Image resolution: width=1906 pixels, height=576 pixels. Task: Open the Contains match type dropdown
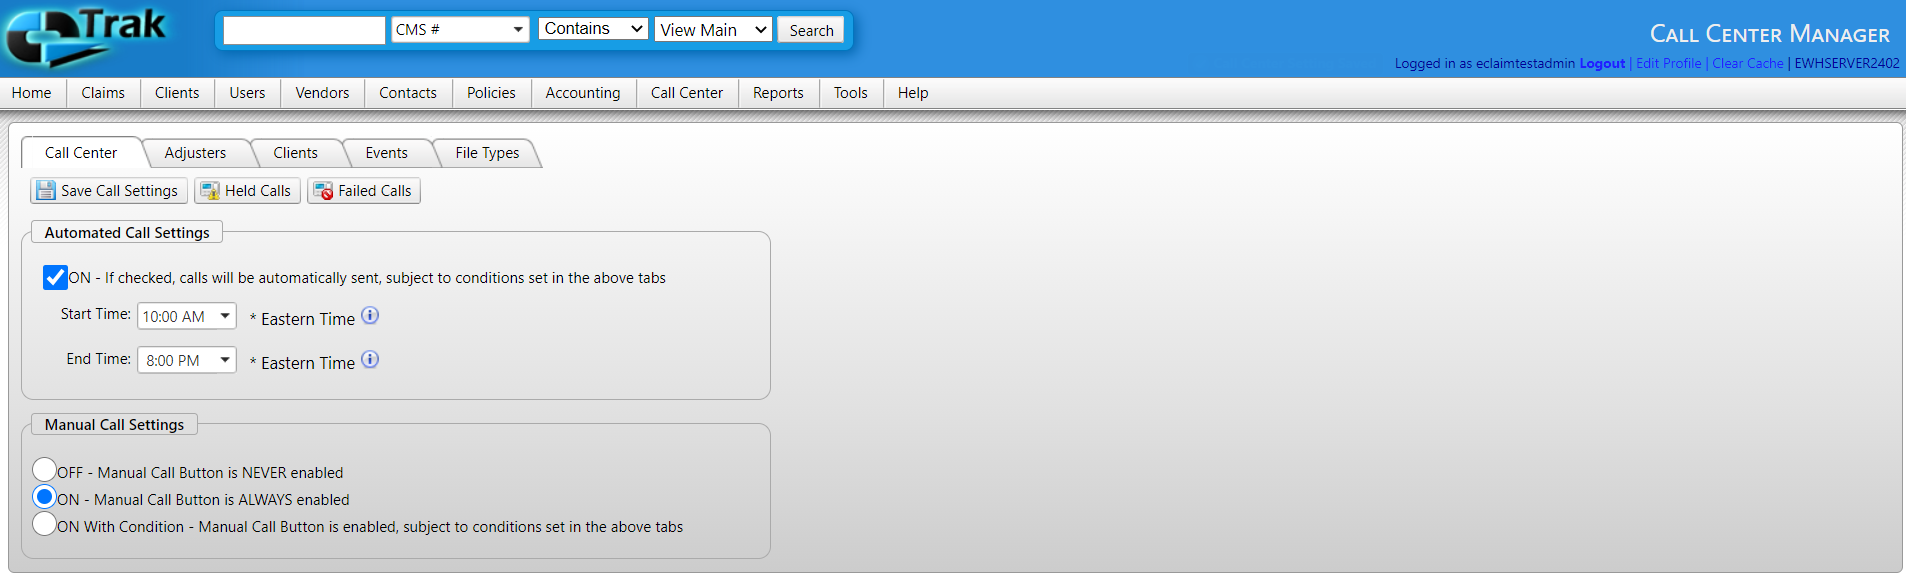point(594,29)
